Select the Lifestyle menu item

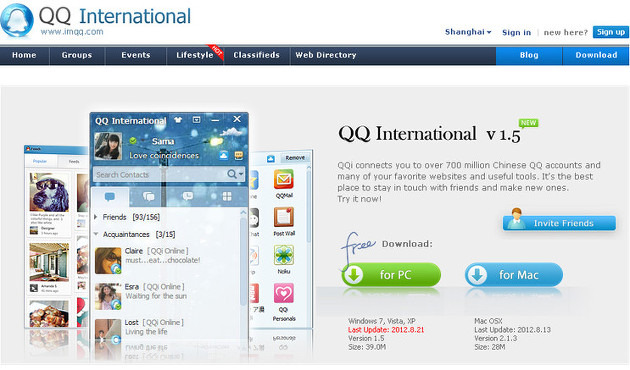pos(195,55)
